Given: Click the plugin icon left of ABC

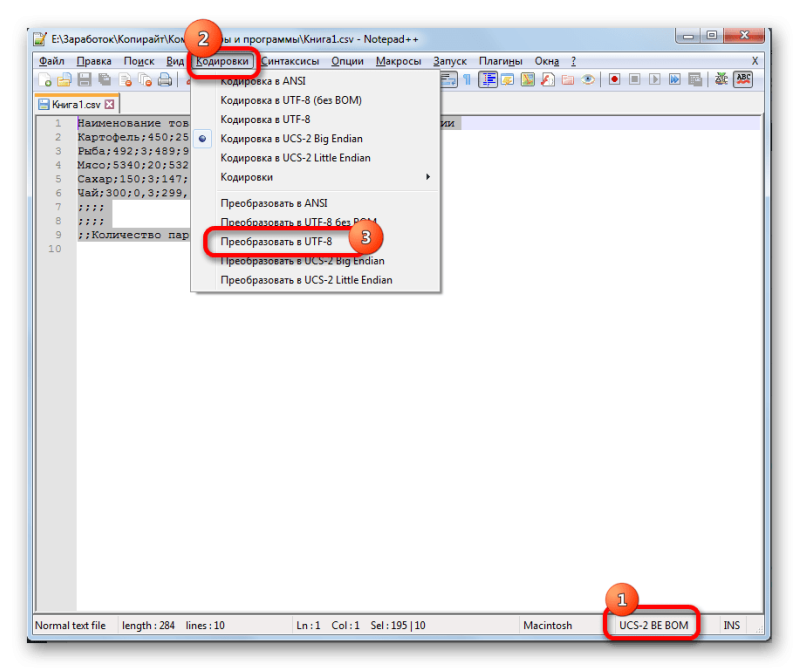Looking at the screenshot, I should pyautogui.click(x=721, y=80).
